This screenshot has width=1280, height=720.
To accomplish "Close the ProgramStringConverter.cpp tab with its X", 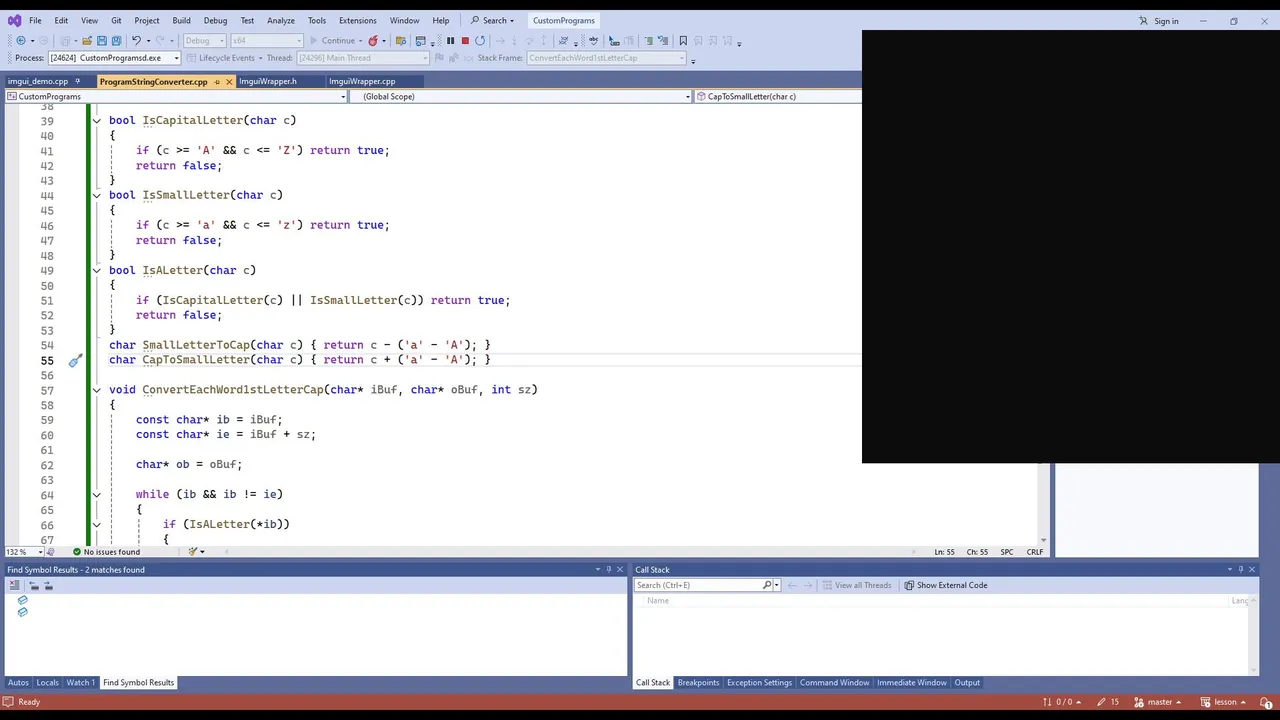I will pyautogui.click(x=229, y=81).
